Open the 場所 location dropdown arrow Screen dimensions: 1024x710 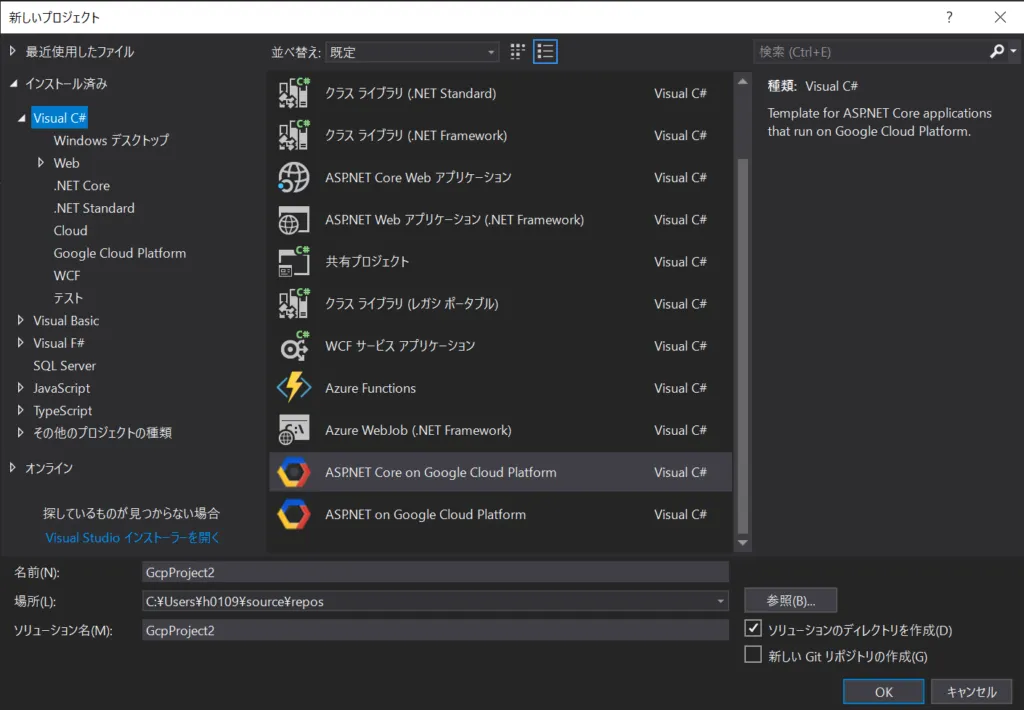(720, 602)
